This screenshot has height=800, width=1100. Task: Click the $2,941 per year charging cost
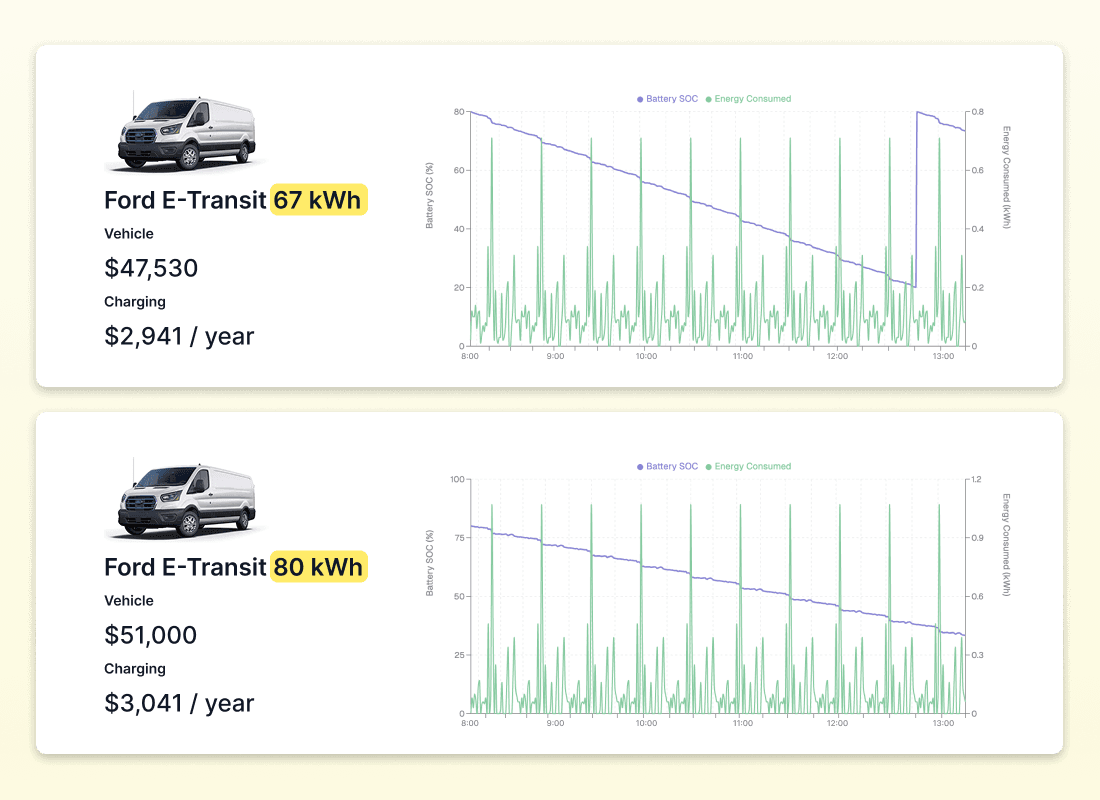pyautogui.click(x=179, y=336)
